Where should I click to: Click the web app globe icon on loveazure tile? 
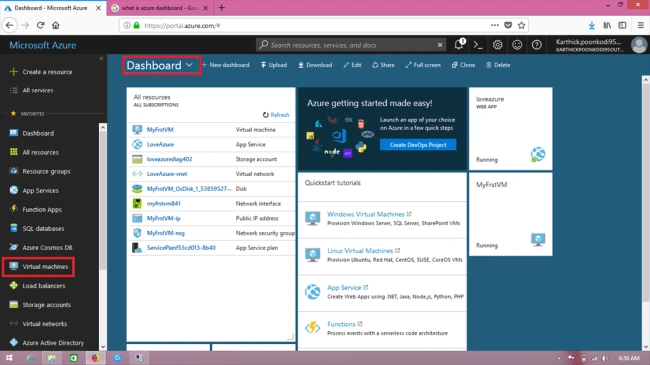pyautogui.click(x=538, y=154)
